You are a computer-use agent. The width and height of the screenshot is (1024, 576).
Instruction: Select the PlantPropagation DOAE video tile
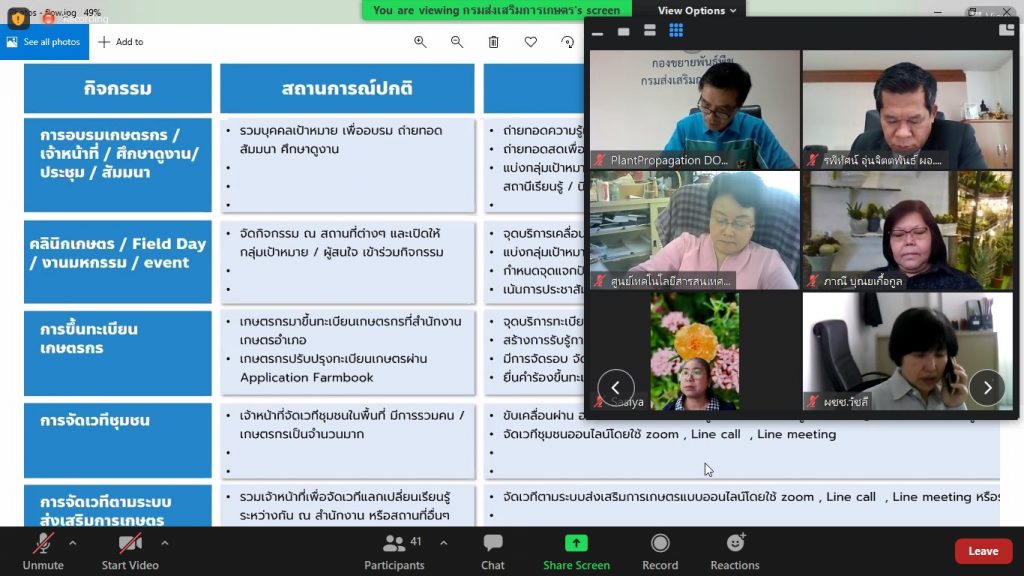point(694,109)
